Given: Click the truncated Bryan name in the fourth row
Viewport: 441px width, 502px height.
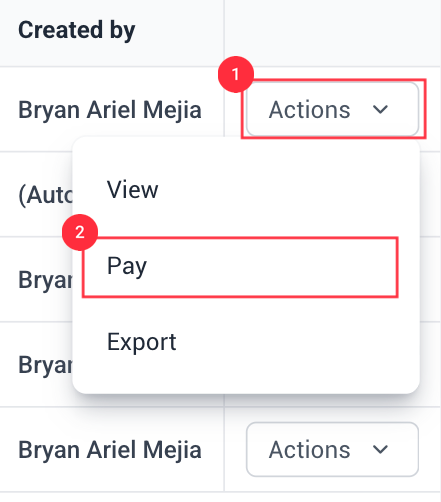Looking at the screenshot, I should point(45,365).
